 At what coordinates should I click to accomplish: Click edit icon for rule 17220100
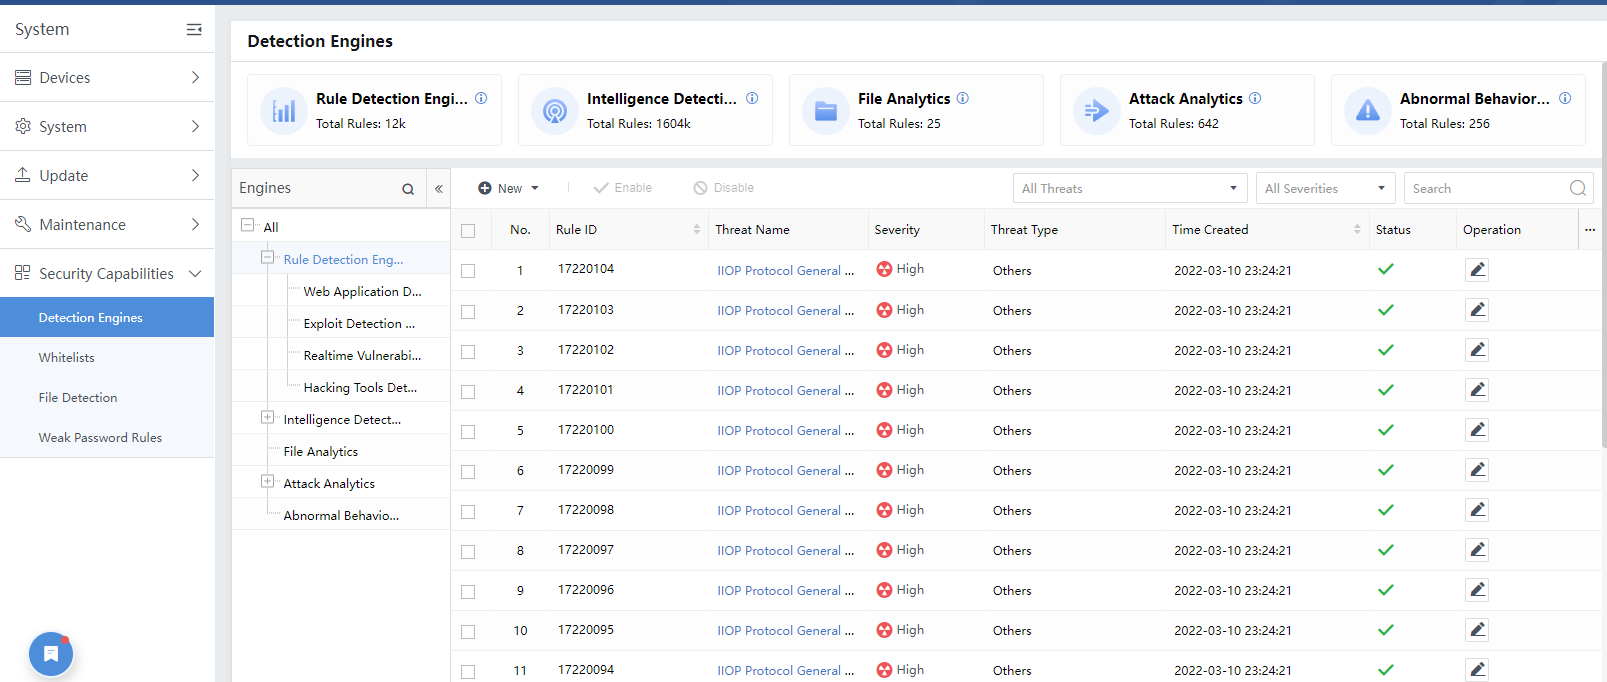(1476, 430)
